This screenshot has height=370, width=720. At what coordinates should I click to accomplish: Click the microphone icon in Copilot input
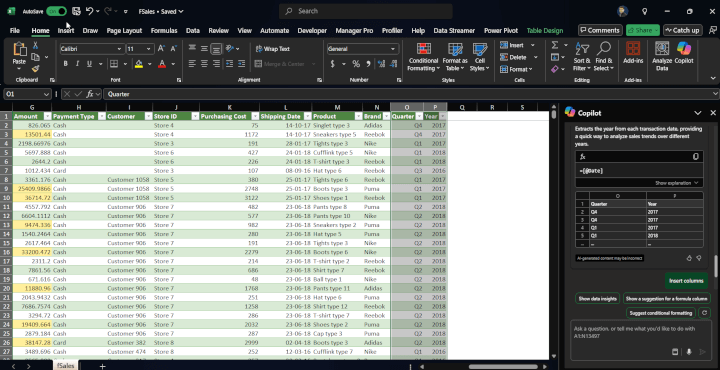tap(689, 352)
